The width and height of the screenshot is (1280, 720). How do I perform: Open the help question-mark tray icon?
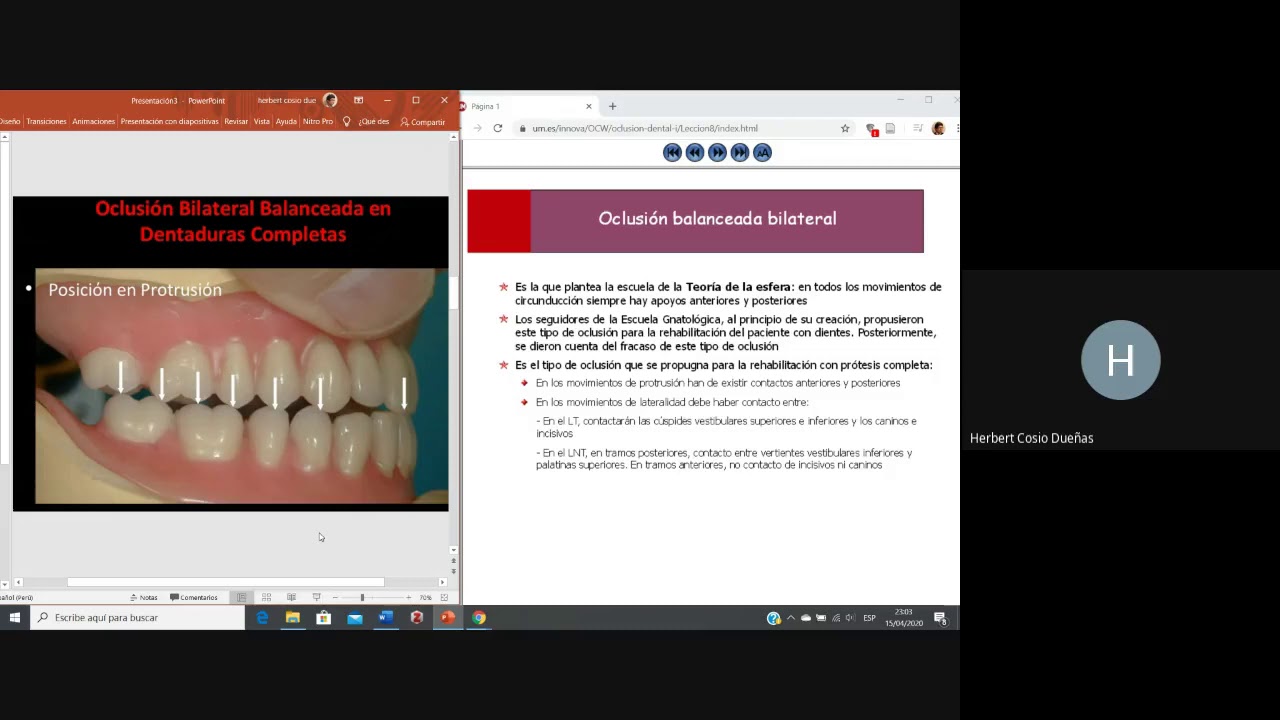(x=773, y=618)
